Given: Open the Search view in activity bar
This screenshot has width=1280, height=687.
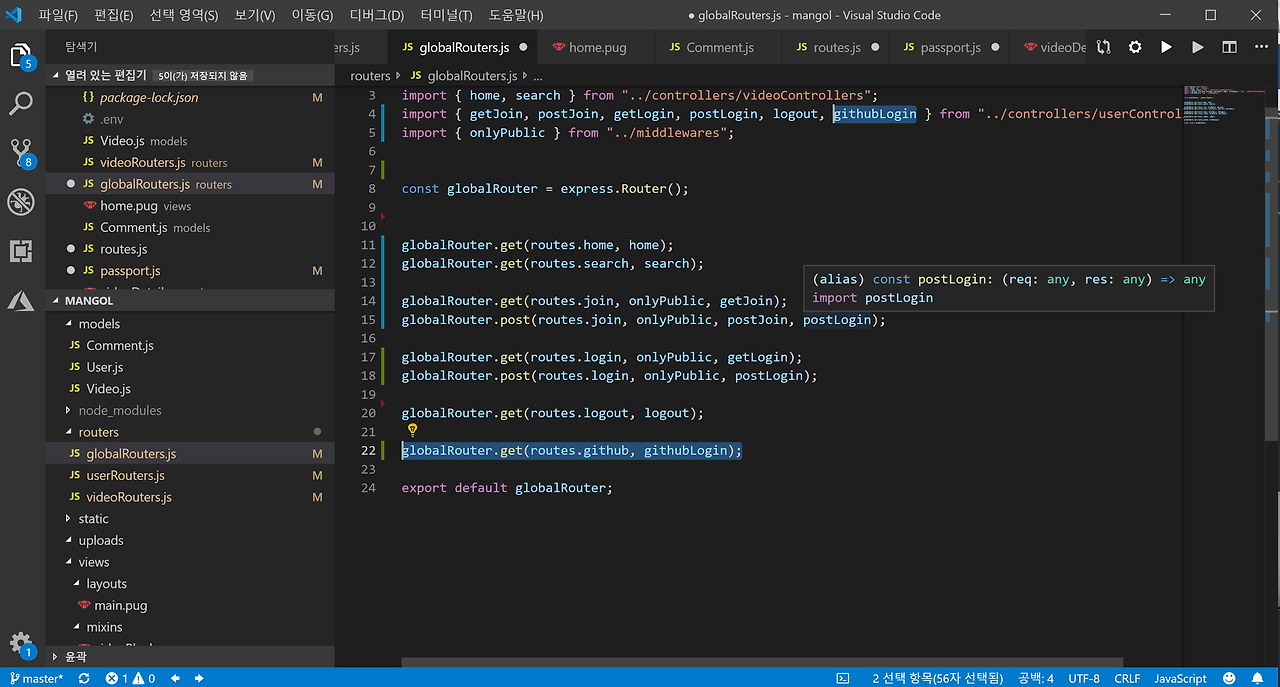Looking at the screenshot, I should (21, 103).
